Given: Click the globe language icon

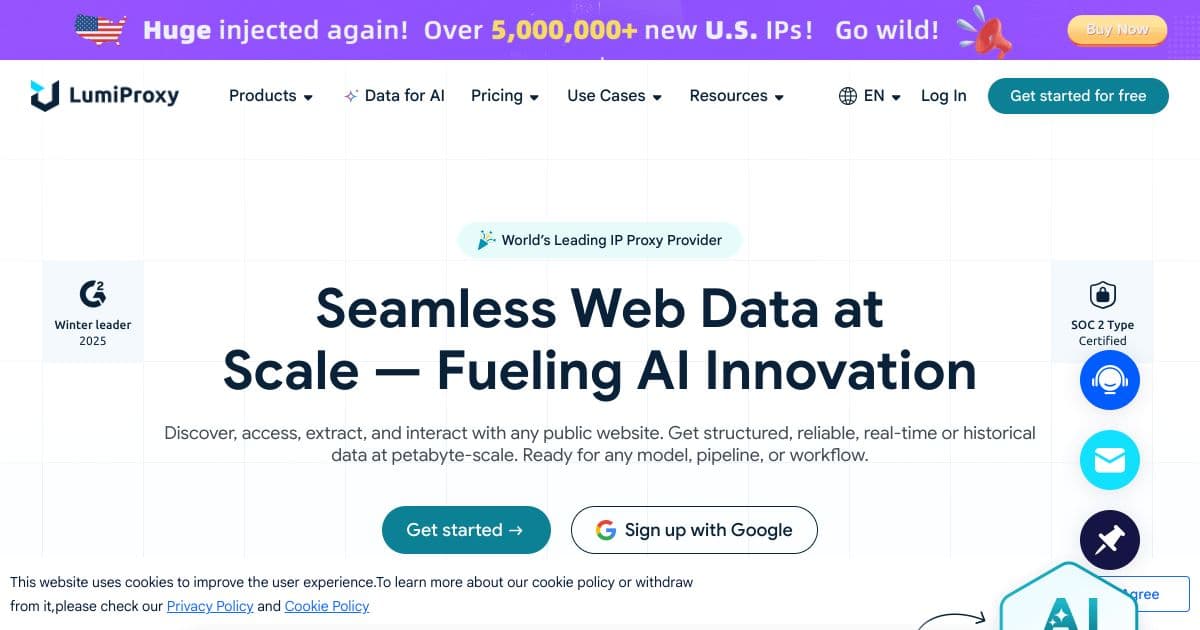Looking at the screenshot, I should 848,96.
